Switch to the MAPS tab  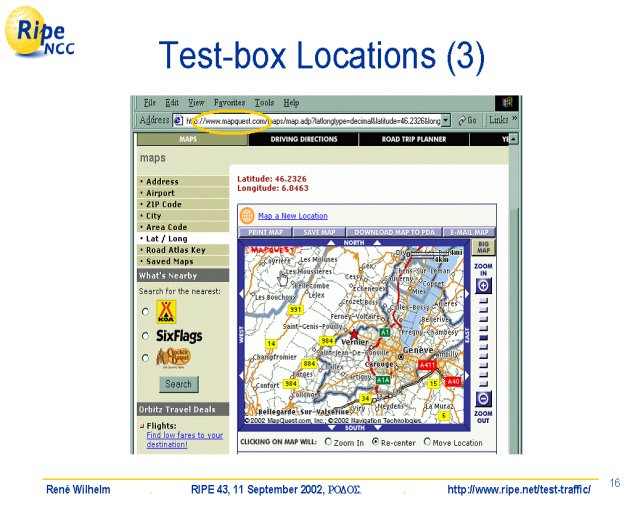coord(192,139)
